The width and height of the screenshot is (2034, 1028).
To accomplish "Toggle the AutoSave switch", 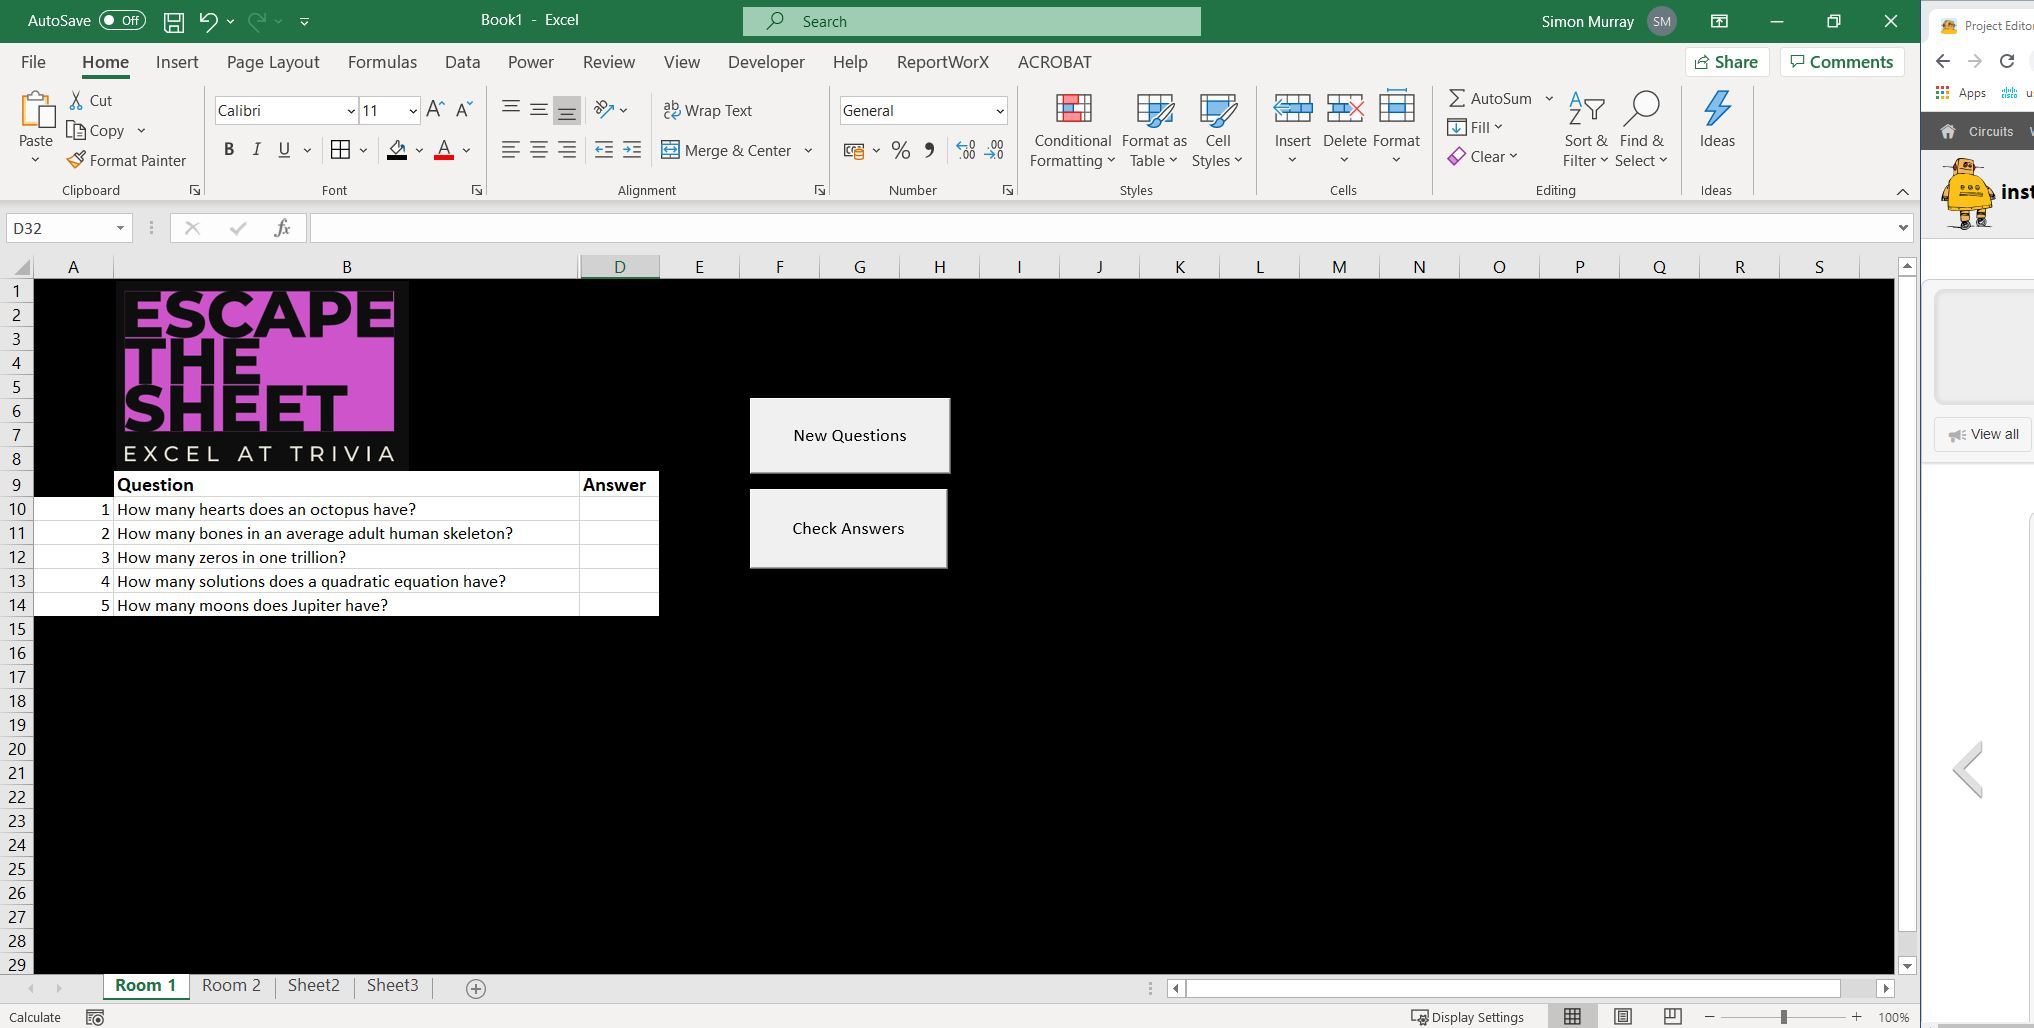I will tap(122, 21).
